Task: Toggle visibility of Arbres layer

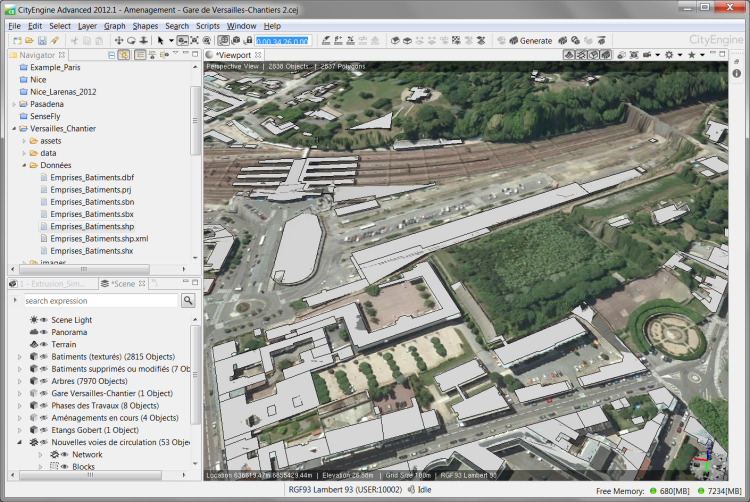Action: tap(44, 381)
